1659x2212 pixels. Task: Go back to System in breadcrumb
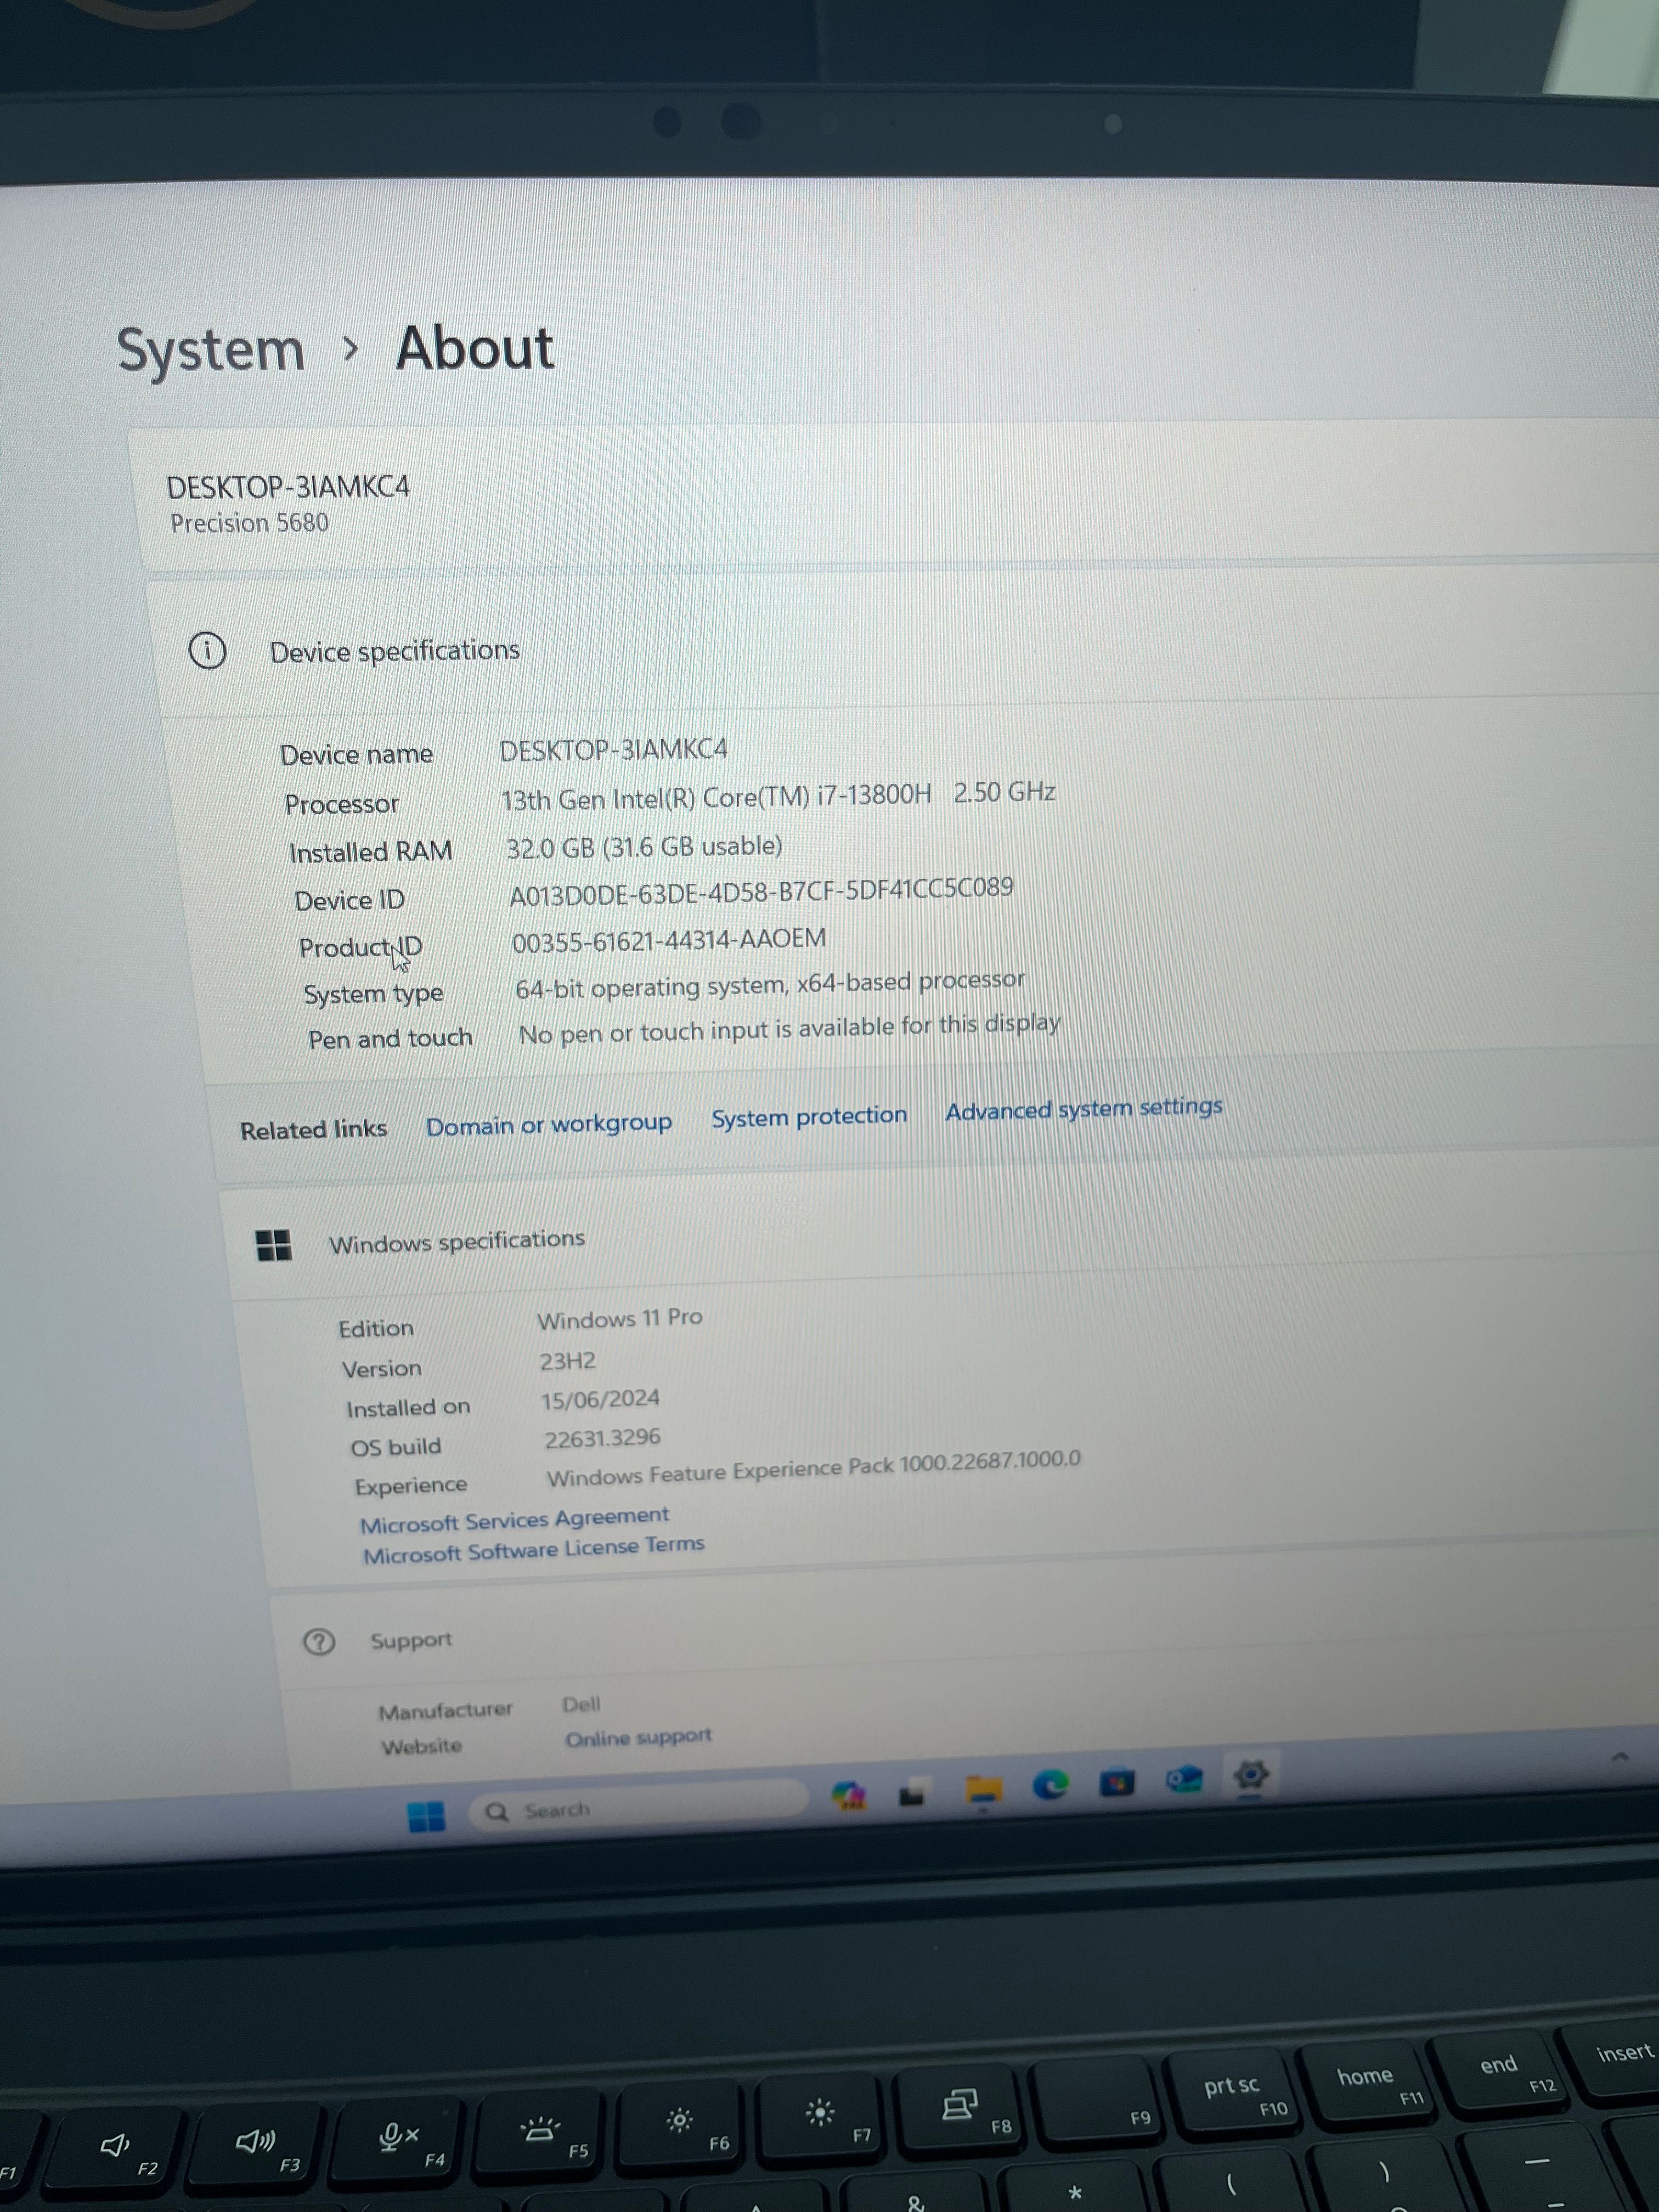pos(211,351)
